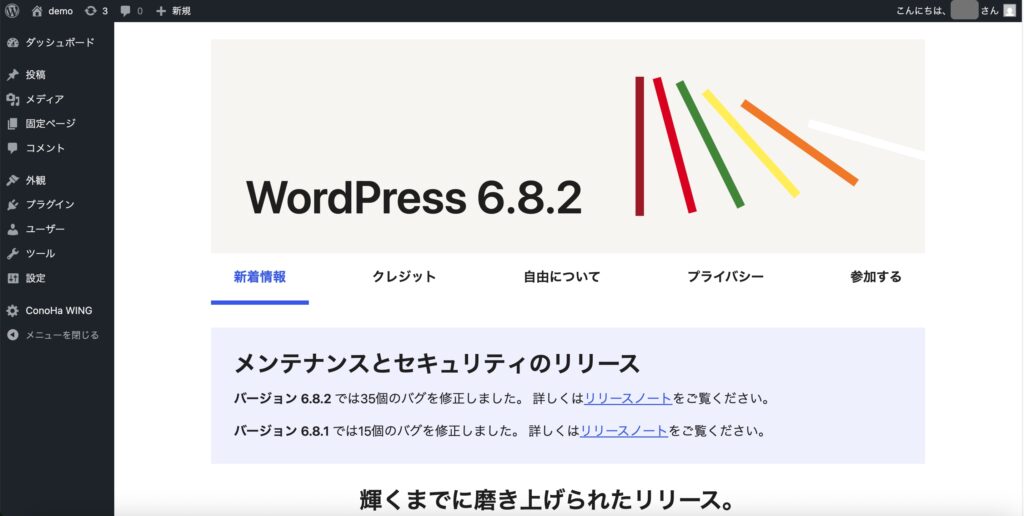Click the plus icon for 新規
This screenshot has height=516, width=1024.
tap(161, 11)
